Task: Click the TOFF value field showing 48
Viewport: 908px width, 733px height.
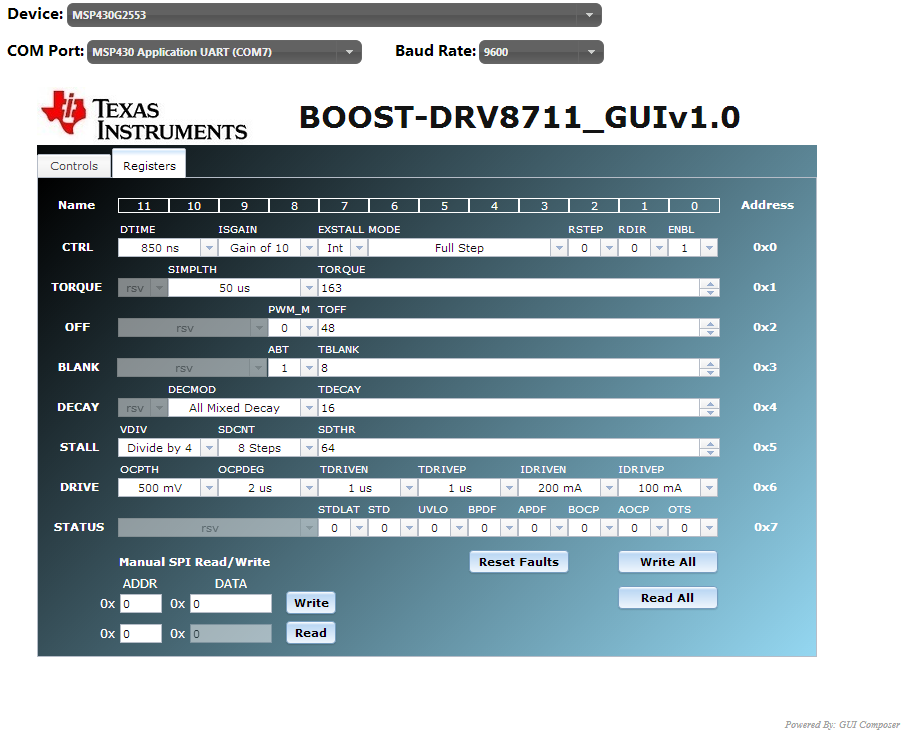Action: pos(508,328)
